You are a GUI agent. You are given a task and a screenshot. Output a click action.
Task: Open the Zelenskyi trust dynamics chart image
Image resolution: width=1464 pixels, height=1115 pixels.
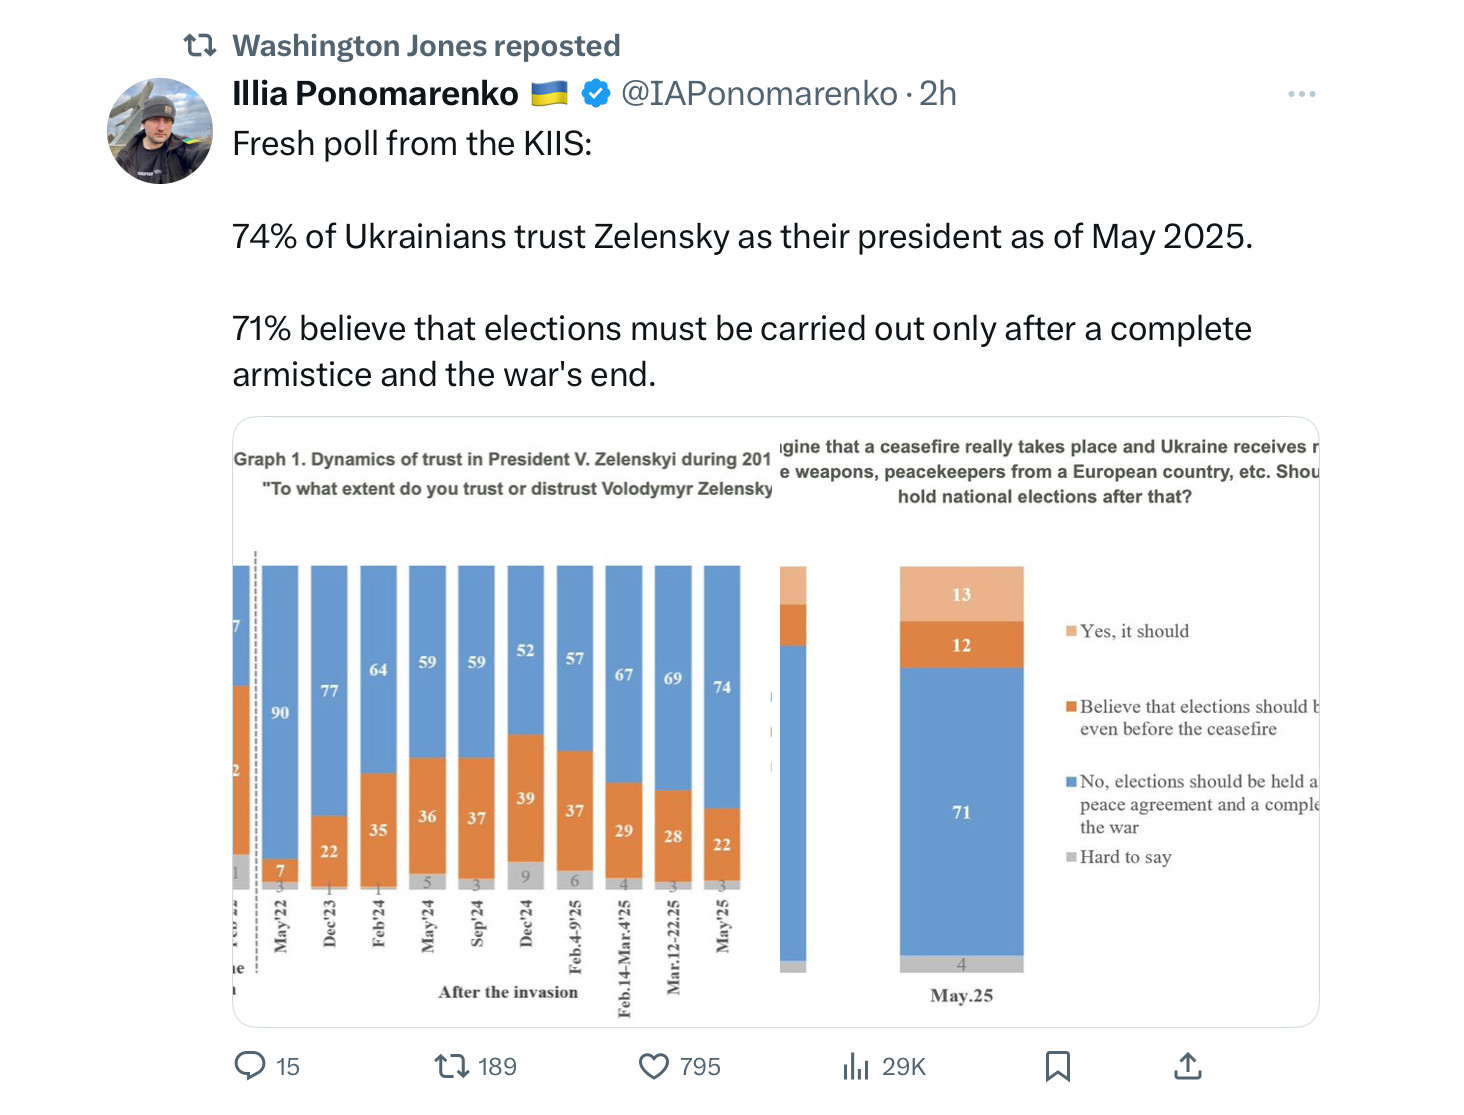tap(503, 722)
